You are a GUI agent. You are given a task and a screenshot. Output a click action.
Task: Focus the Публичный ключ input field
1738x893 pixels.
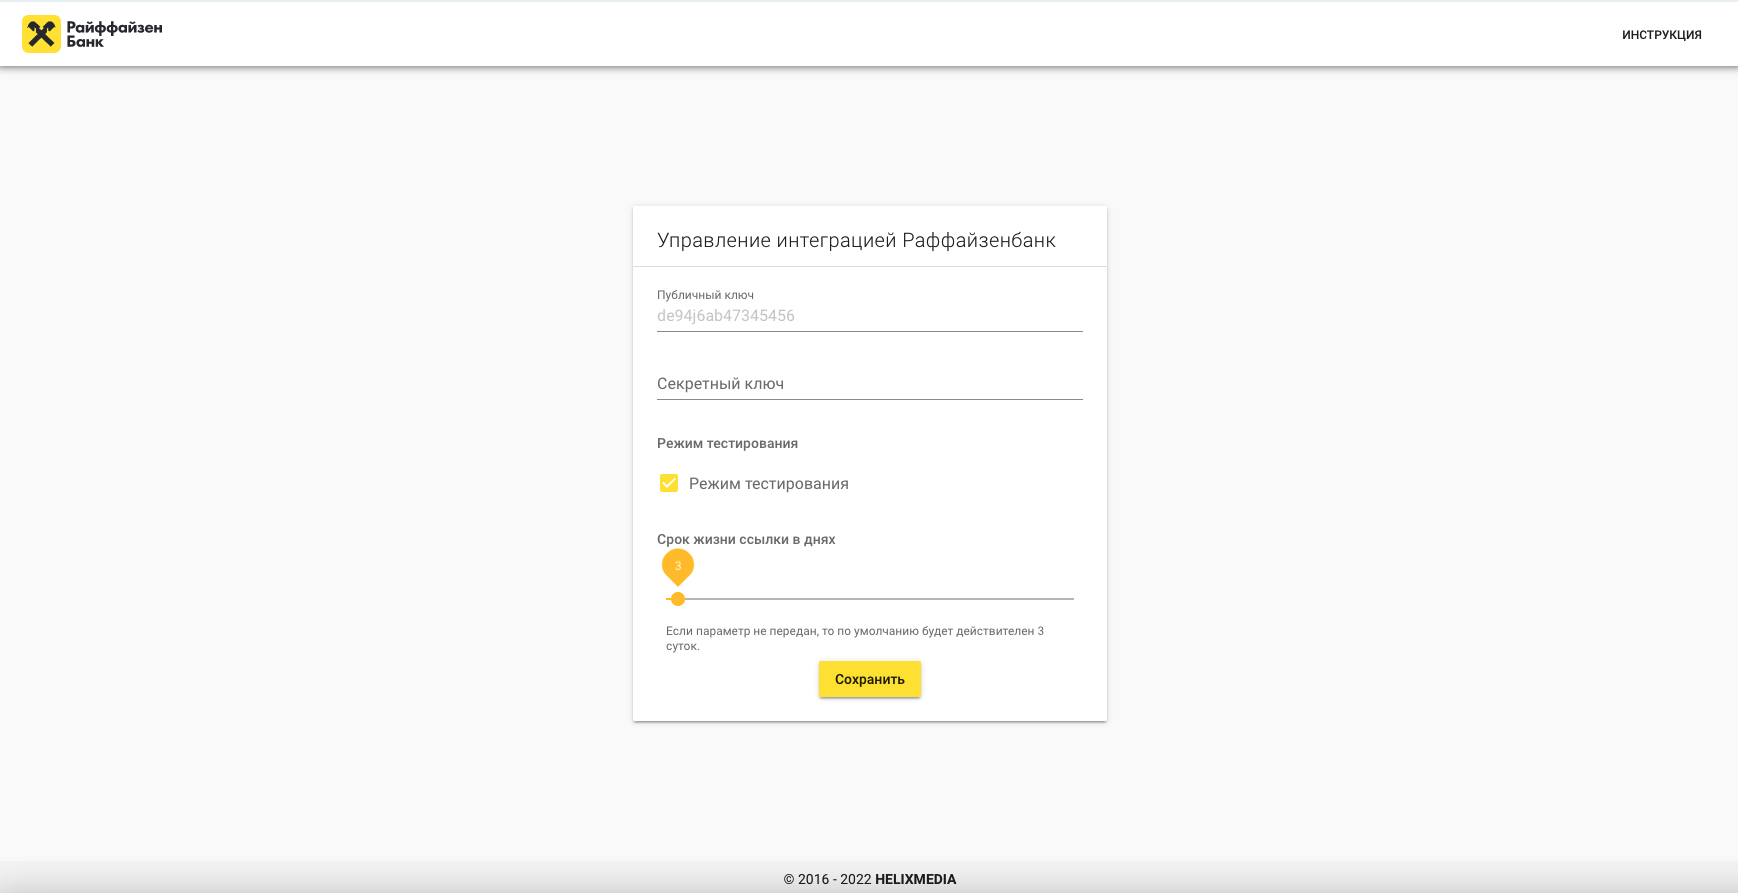click(869, 316)
